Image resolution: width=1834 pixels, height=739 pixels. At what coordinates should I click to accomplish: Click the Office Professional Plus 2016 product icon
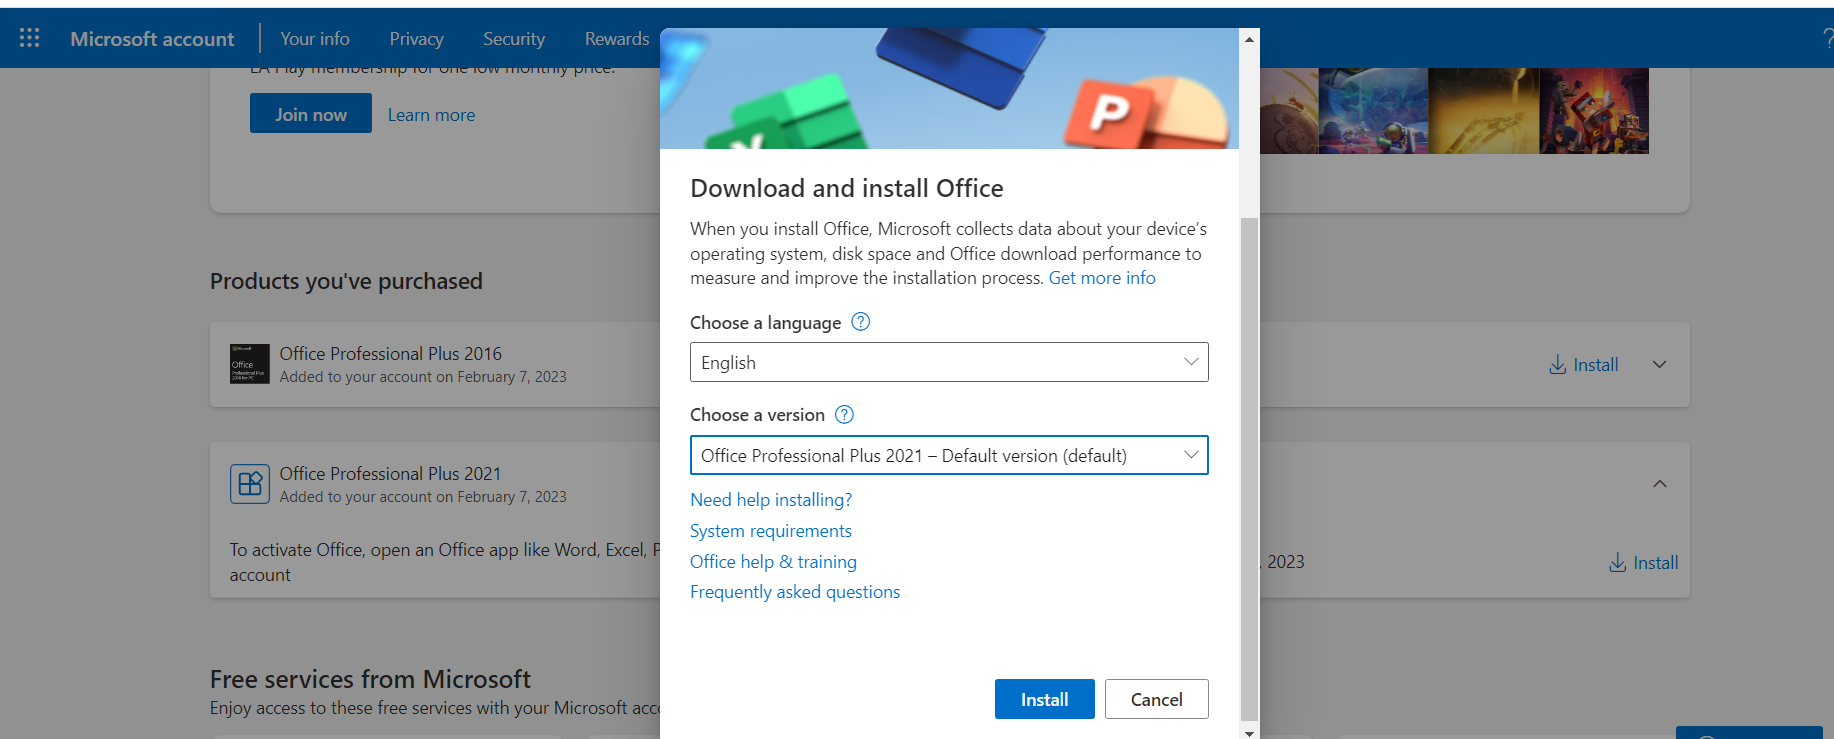pyautogui.click(x=249, y=364)
